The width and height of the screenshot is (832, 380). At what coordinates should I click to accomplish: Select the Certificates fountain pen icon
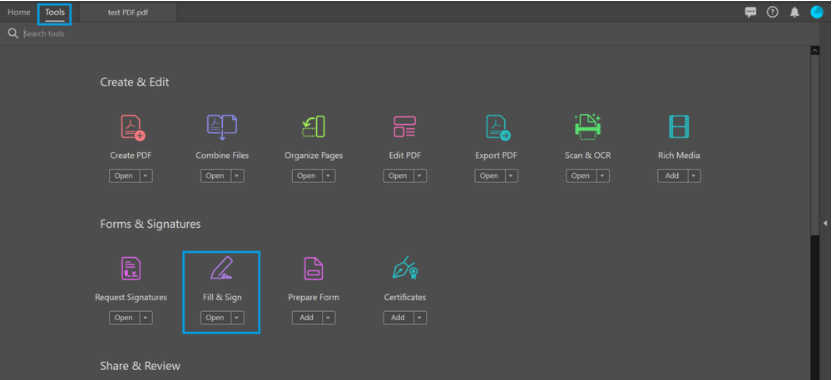click(405, 269)
